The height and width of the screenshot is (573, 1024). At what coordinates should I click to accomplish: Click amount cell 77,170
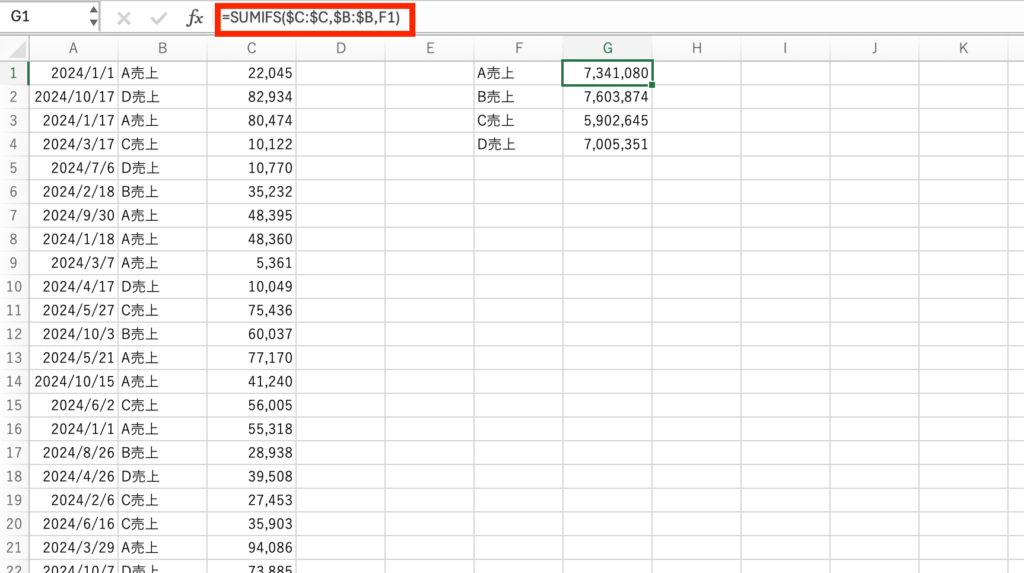point(251,358)
